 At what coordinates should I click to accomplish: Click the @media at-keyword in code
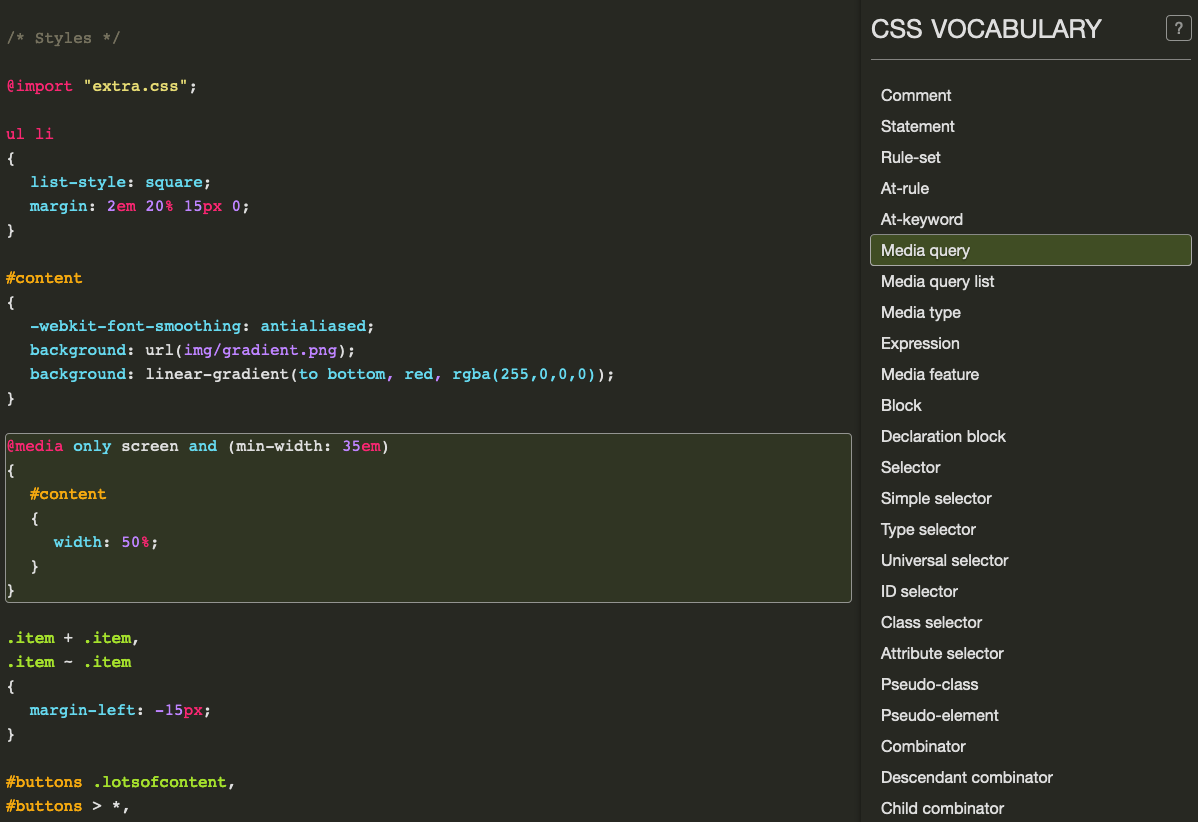pos(35,446)
